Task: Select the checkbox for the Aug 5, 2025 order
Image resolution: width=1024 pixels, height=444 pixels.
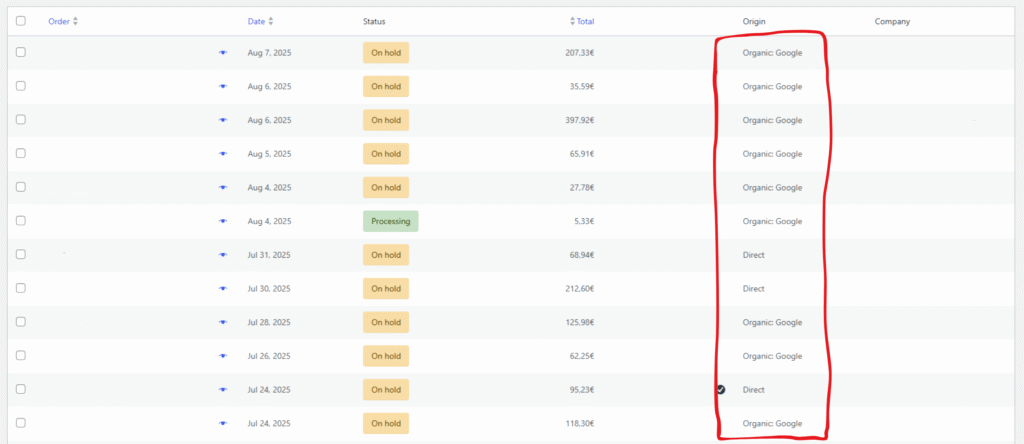Action: point(21,153)
